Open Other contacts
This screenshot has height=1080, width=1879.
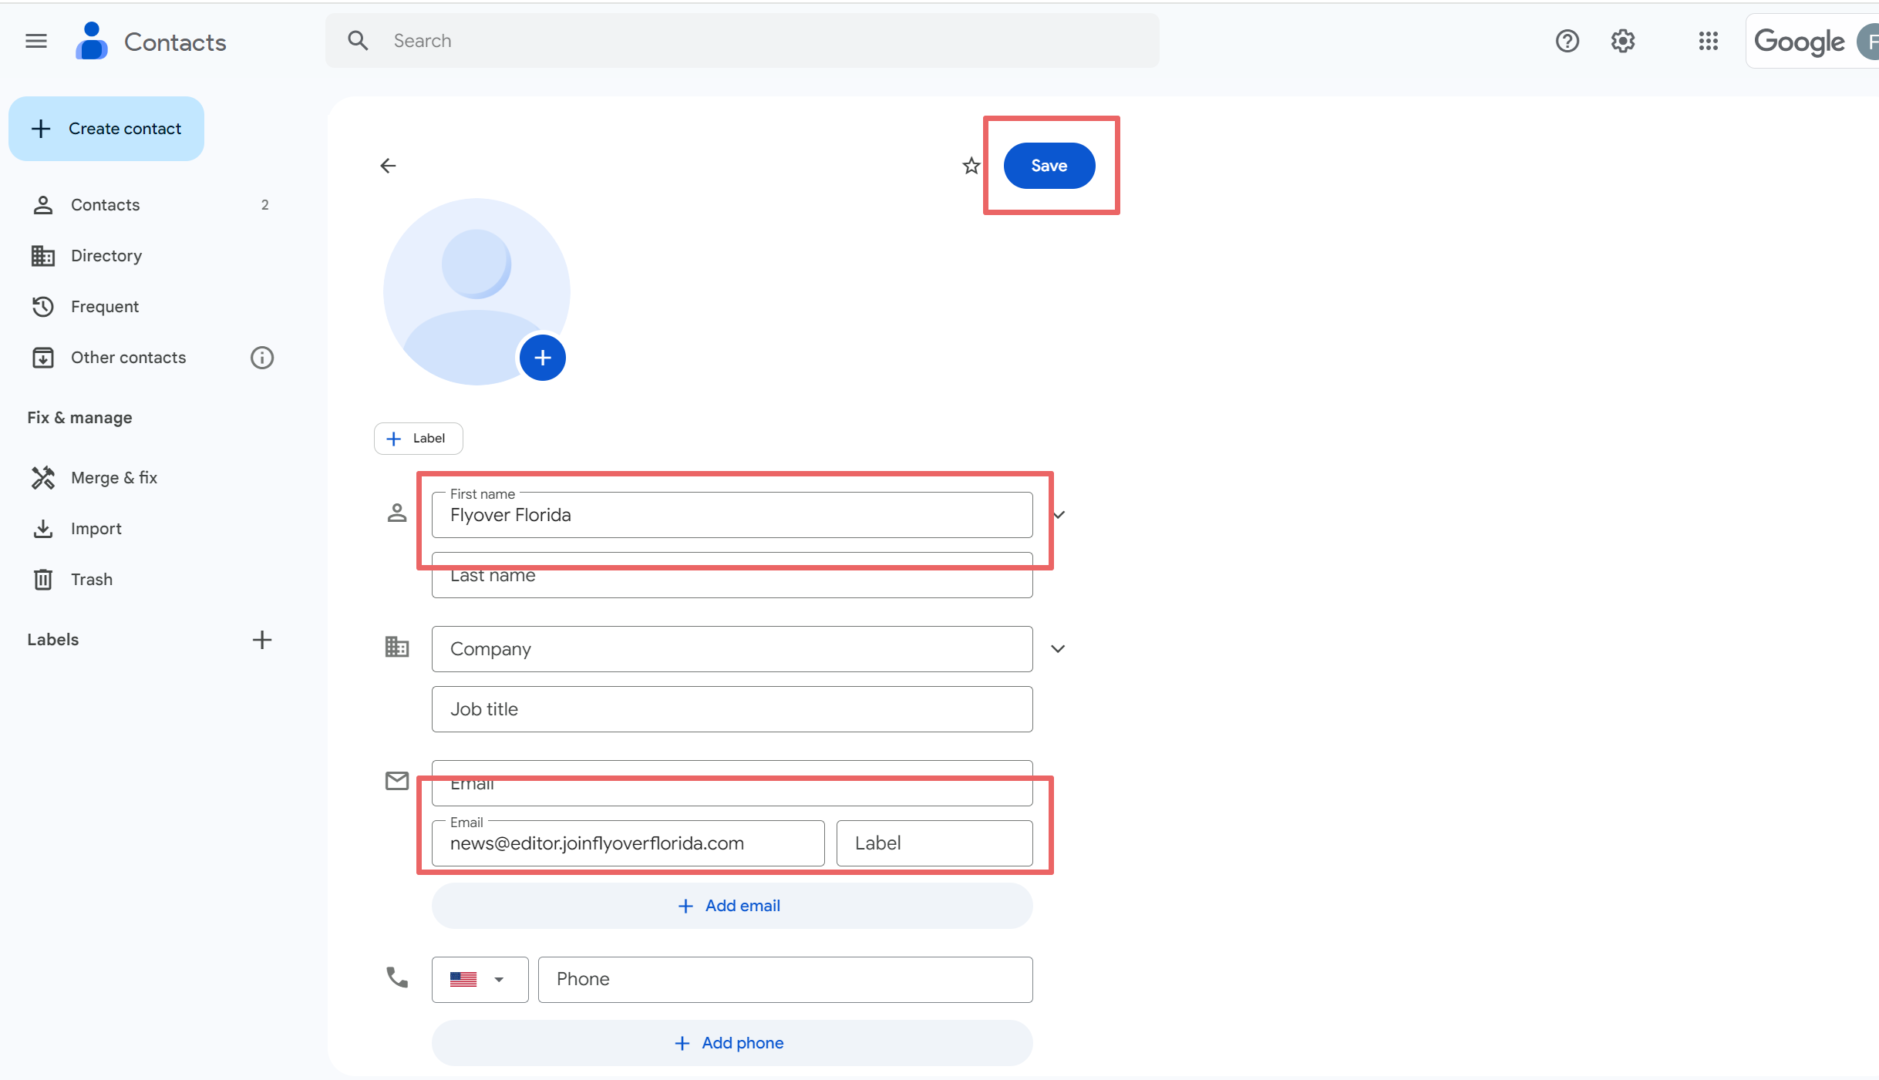click(128, 358)
